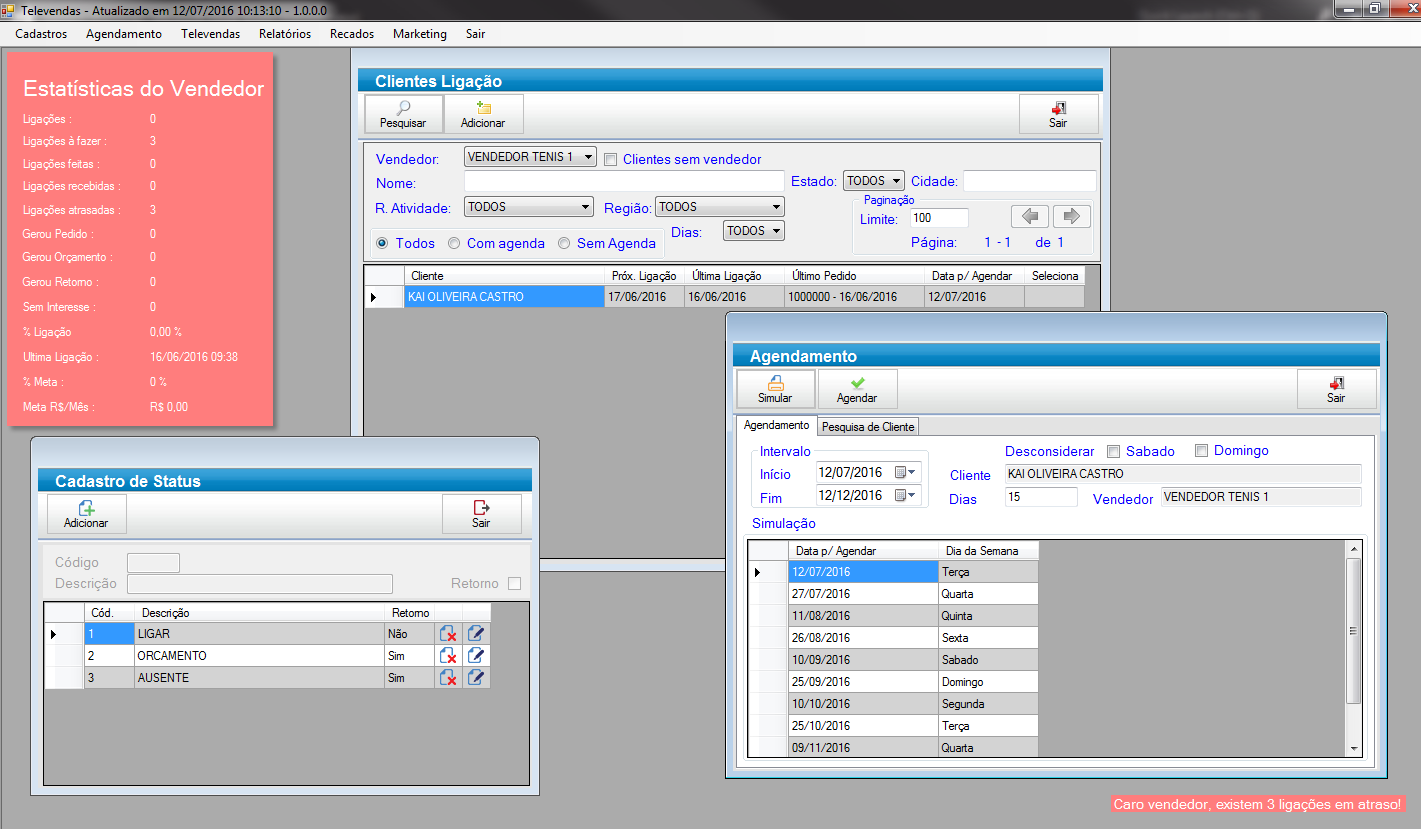Delete the ORCAMENTO status row
This screenshot has height=829, width=1421.
point(448,656)
